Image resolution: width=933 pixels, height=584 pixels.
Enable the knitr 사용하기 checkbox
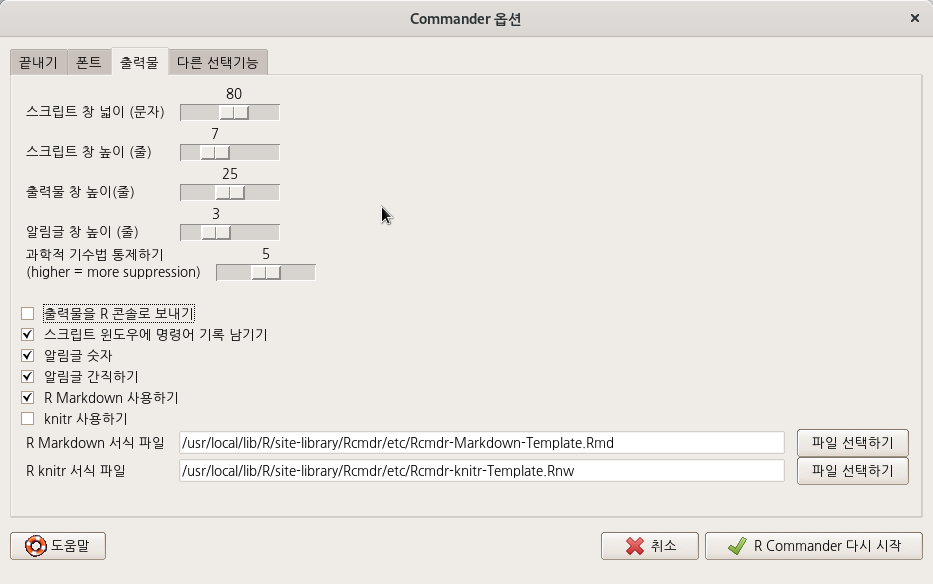(27, 419)
